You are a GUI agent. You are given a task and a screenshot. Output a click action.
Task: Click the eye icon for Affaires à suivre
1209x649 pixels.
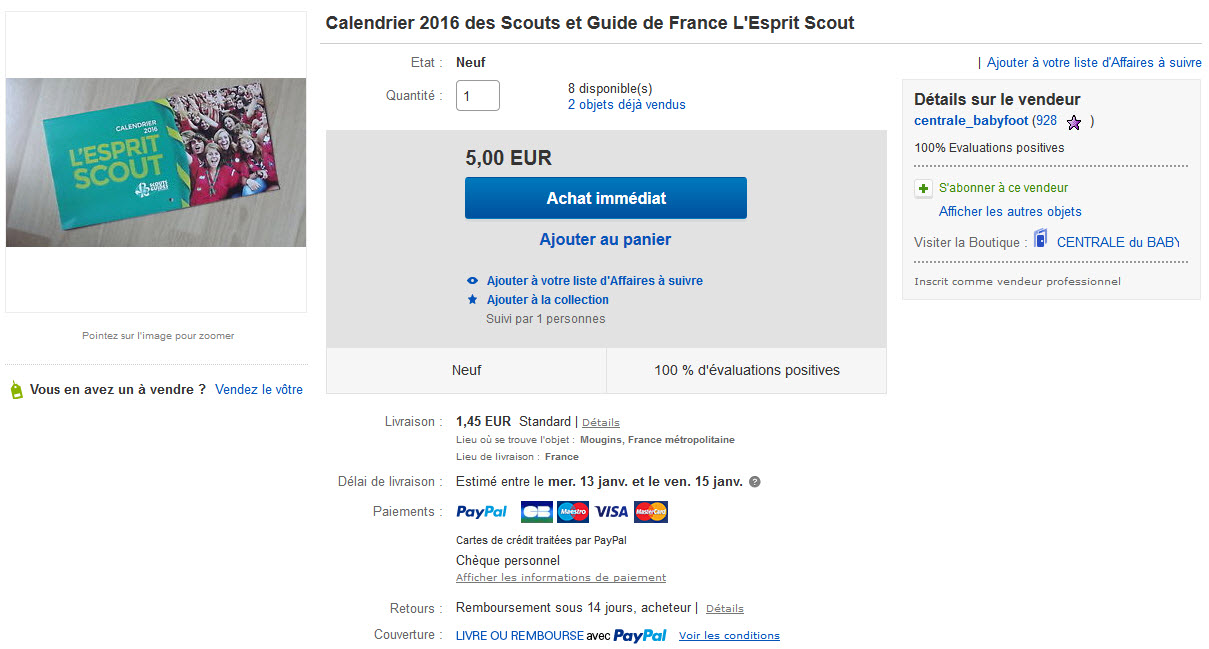(x=473, y=281)
